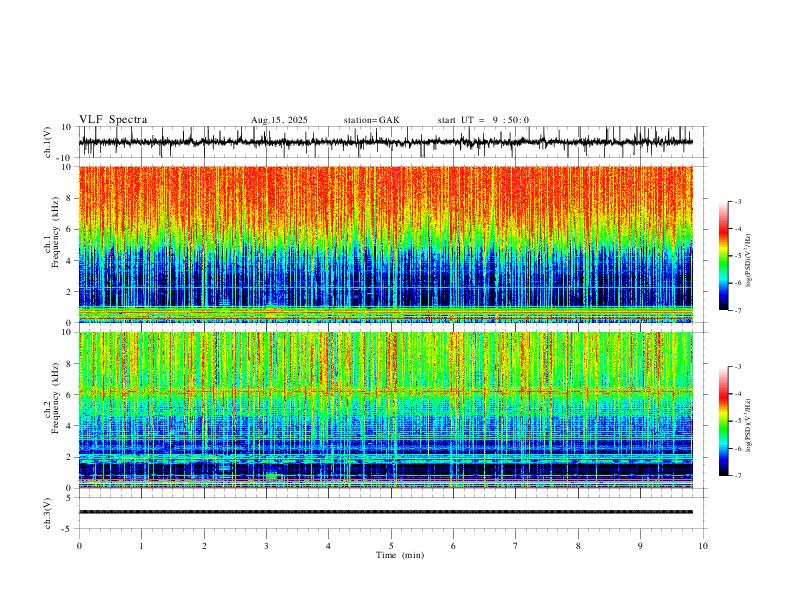Click the "-4" tick on ch.2 color bar
This screenshot has height=612, width=792.
coord(737,394)
